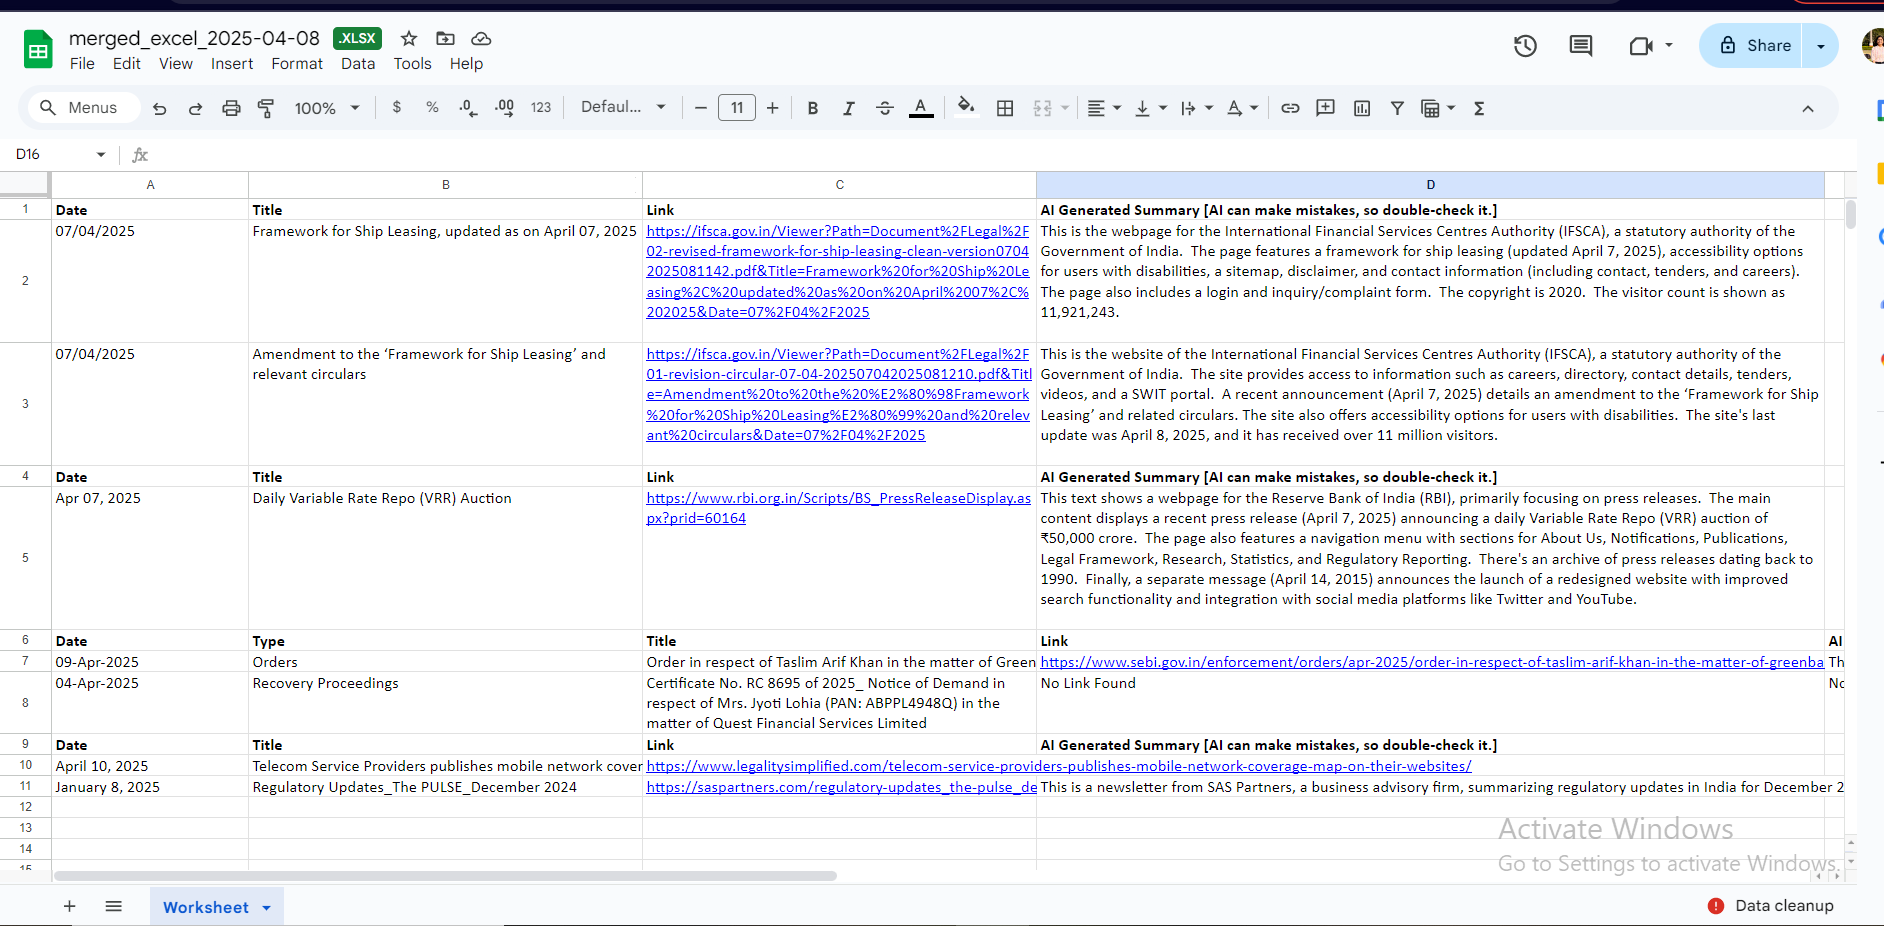Insert a chart
This screenshot has width=1884, height=926.
[1362, 108]
